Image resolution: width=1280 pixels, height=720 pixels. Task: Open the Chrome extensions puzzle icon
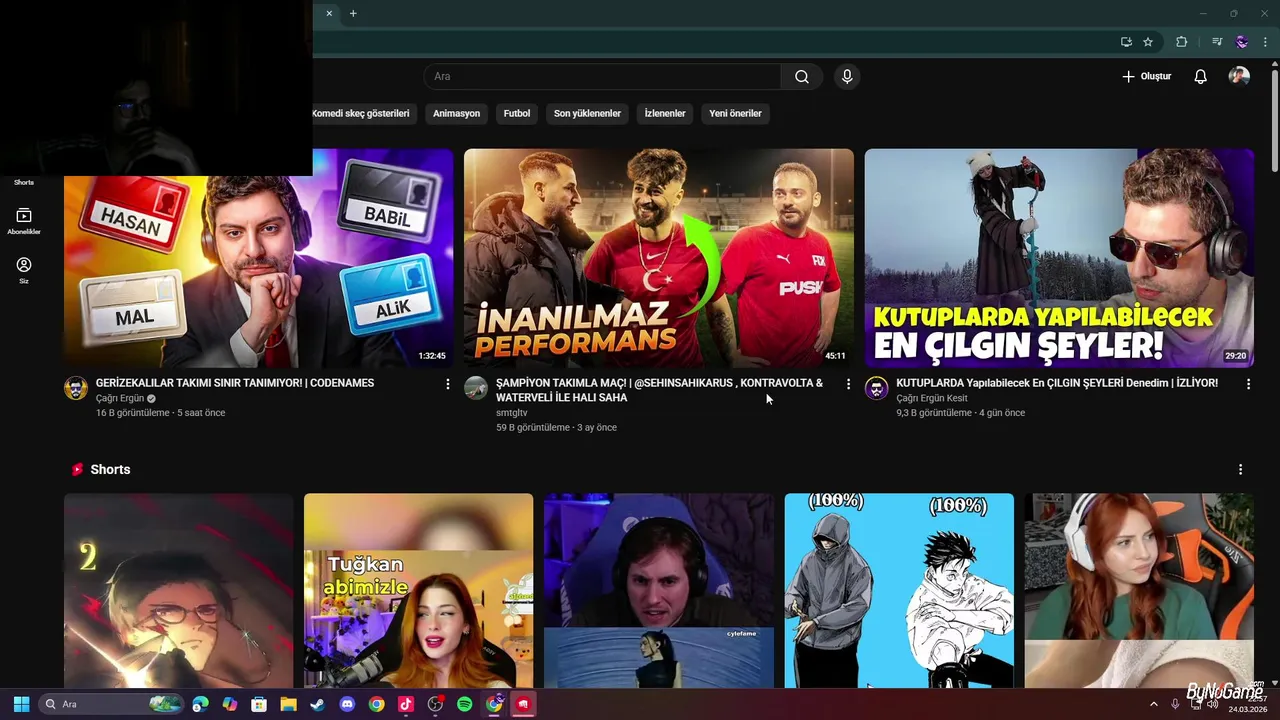pyautogui.click(x=1181, y=42)
